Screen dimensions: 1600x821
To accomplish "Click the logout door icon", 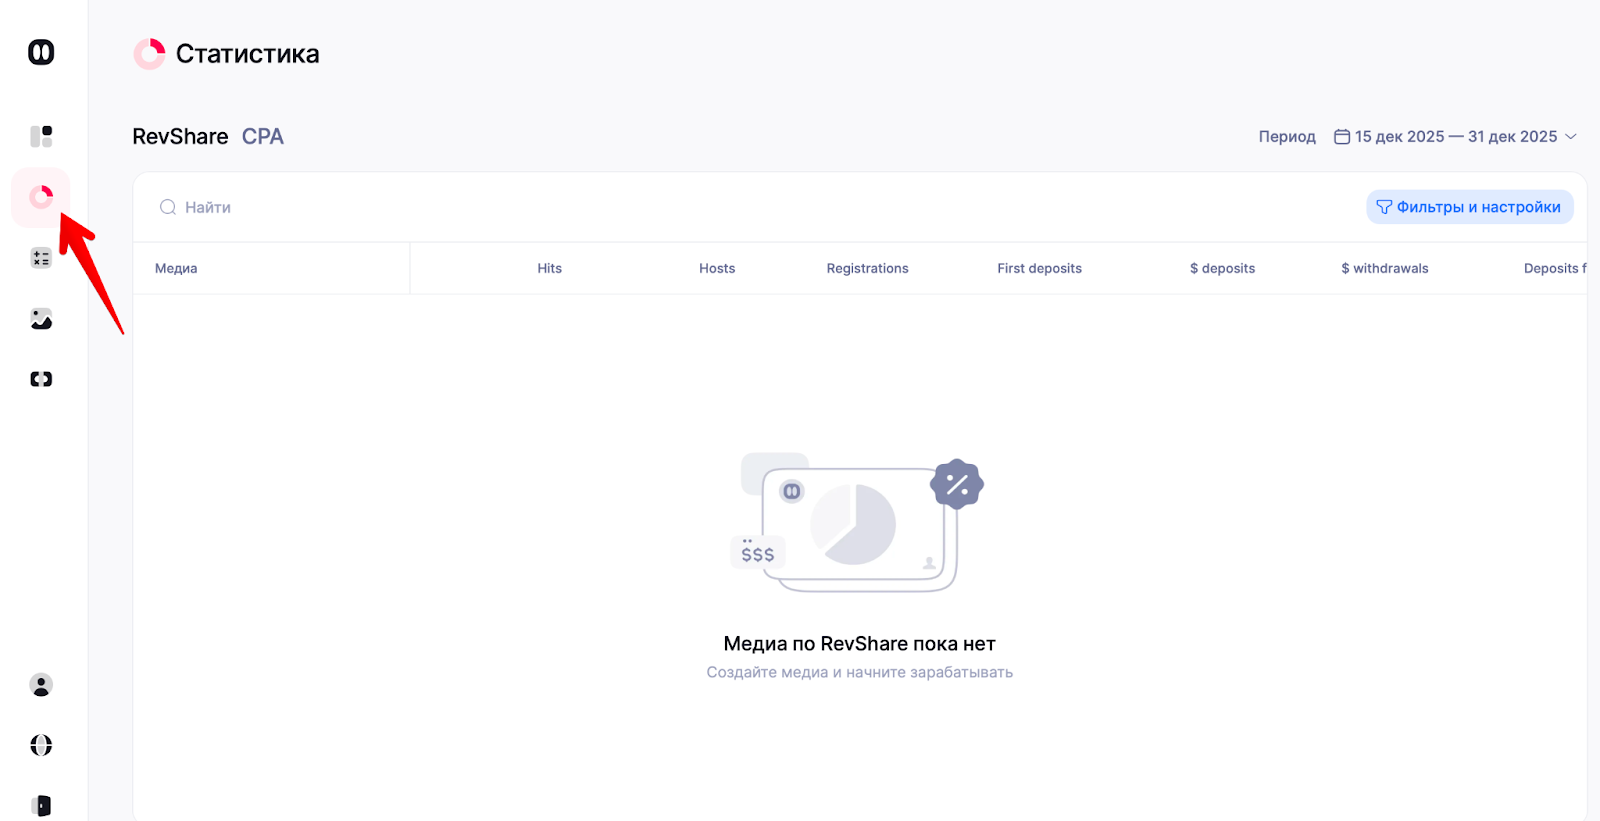I will point(41,805).
